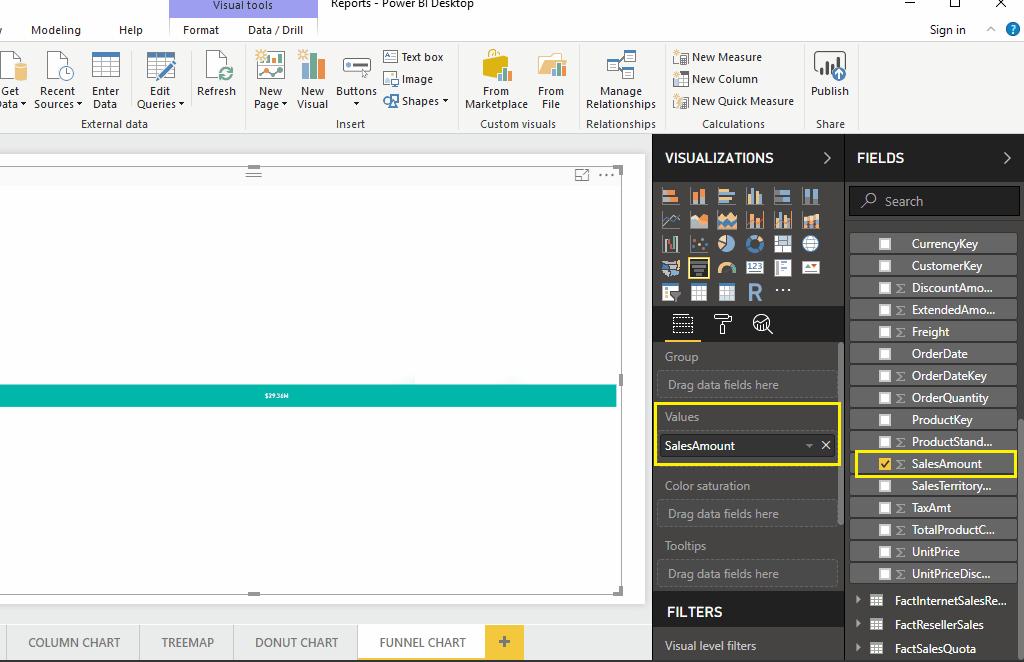This screenshot has height=662, width=1024.
Task: Insert a Text box from ribbon
Action: 413,57
